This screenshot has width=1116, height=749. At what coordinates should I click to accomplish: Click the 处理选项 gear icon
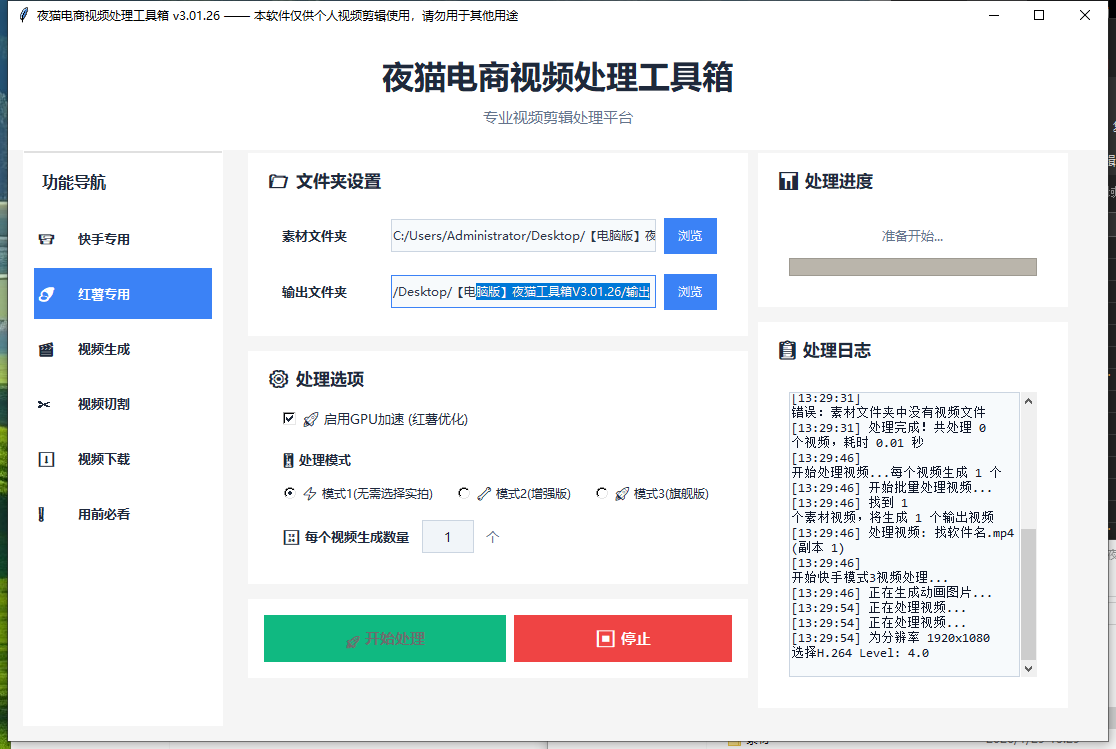tap(278, 378)
